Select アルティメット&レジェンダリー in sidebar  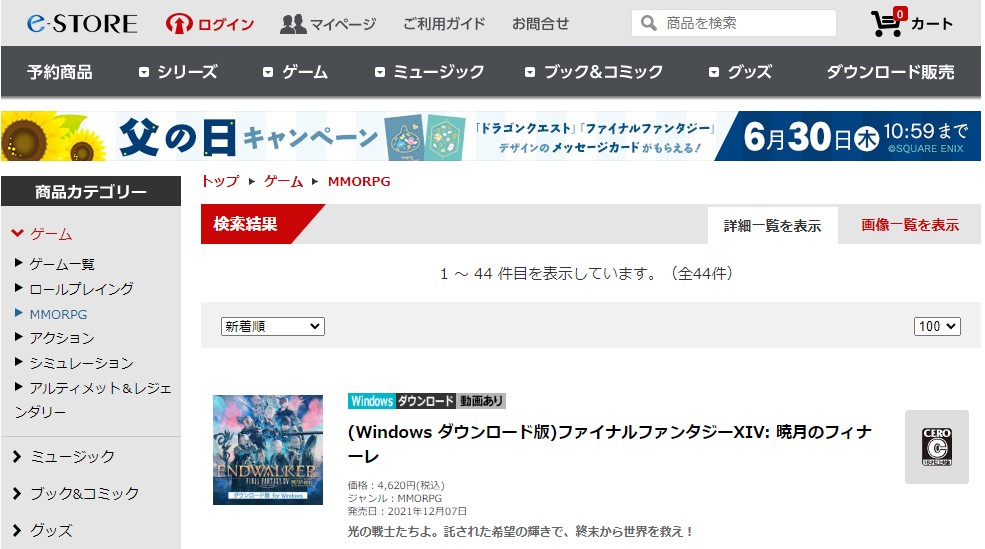[92, 400]
